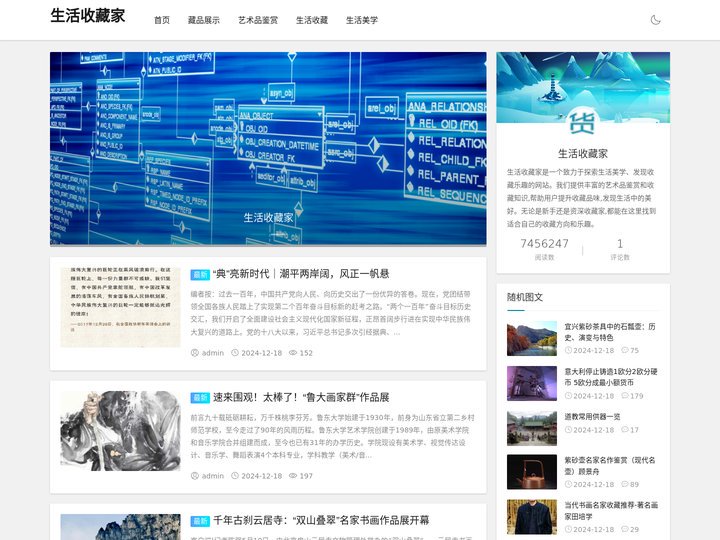Click clock icon on 意大利停止铸造 item
720x540 pixels.
pyautogui.click(x=568, y=396)
